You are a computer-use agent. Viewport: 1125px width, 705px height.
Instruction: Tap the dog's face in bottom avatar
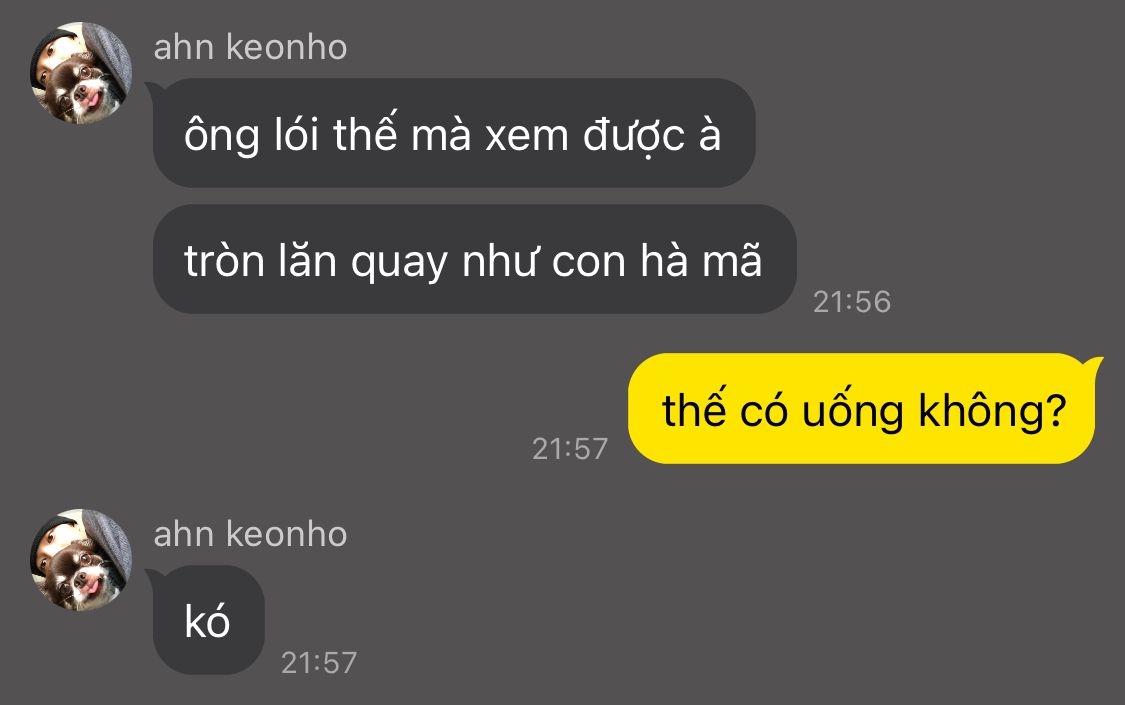(85, 573)
